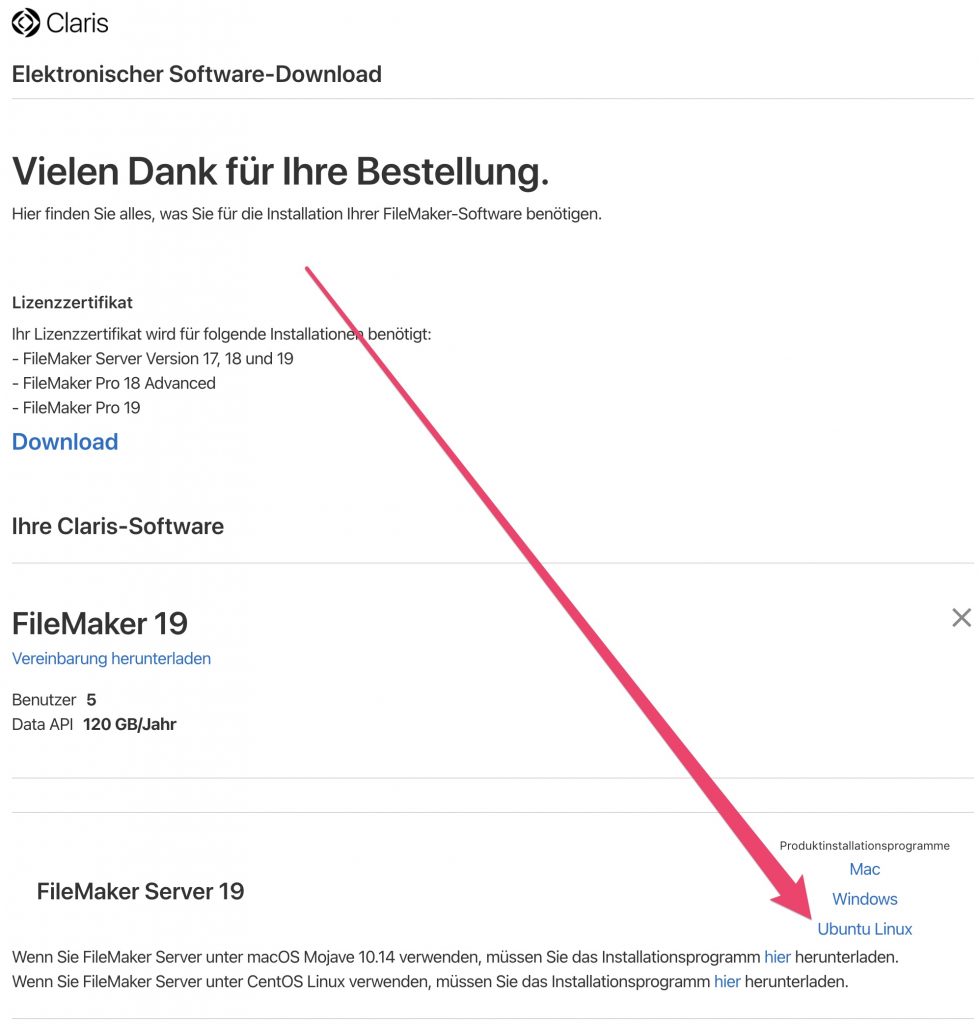Viewport: 980px width, 1024px height.
Task: Click the Benutzer count value 5
Action: 91,699
